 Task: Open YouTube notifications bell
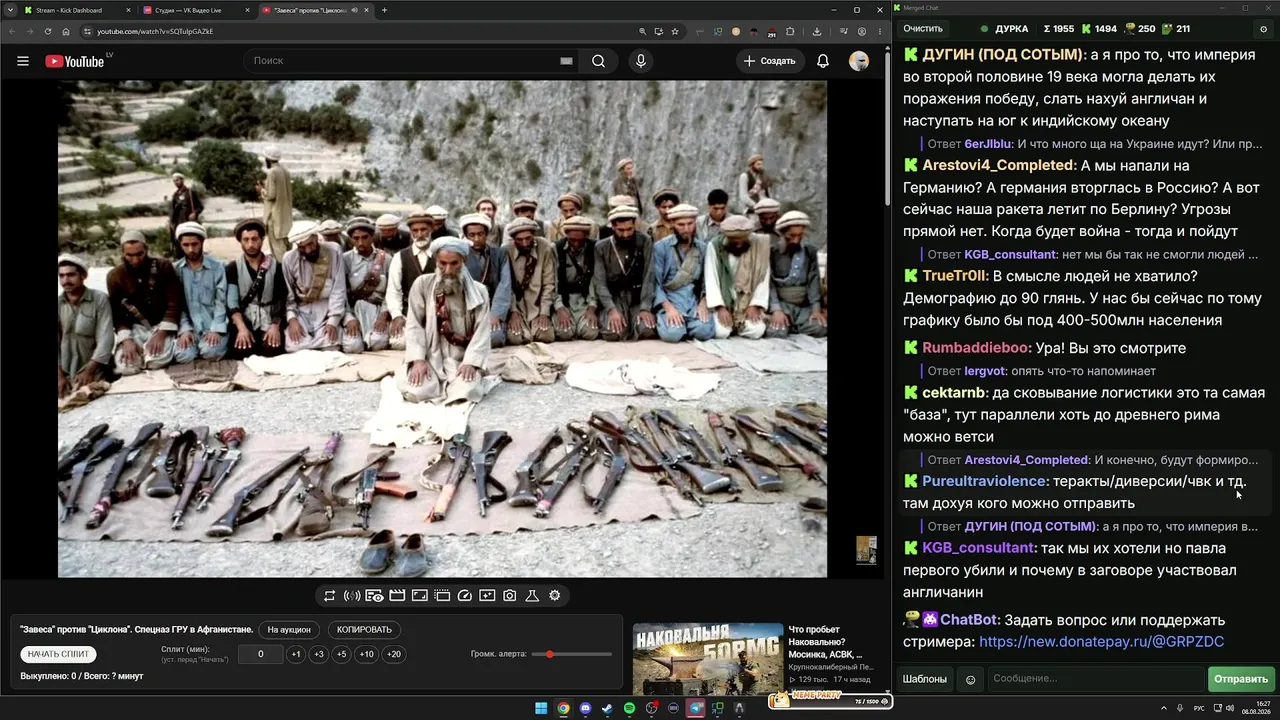pyautogui.click(x=823, y=61)
